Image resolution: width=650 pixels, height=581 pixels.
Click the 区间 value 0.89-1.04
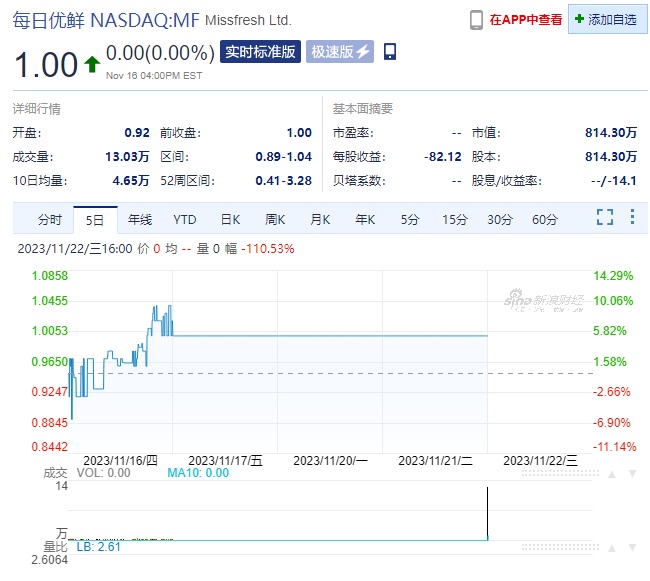pos(284,157)
